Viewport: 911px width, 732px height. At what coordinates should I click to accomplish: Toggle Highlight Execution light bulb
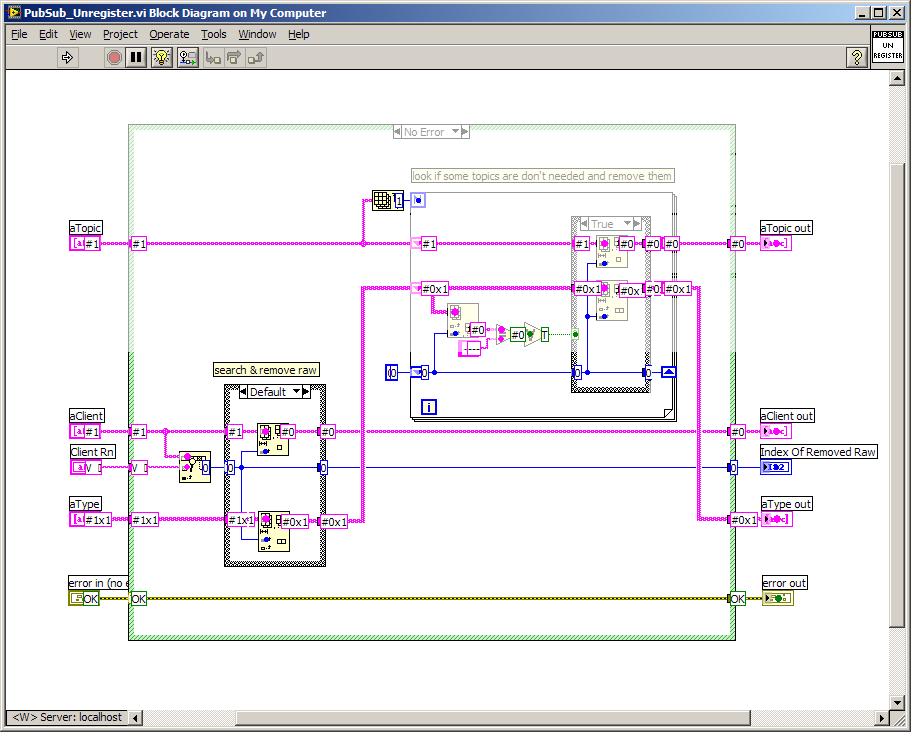point(161,58)
